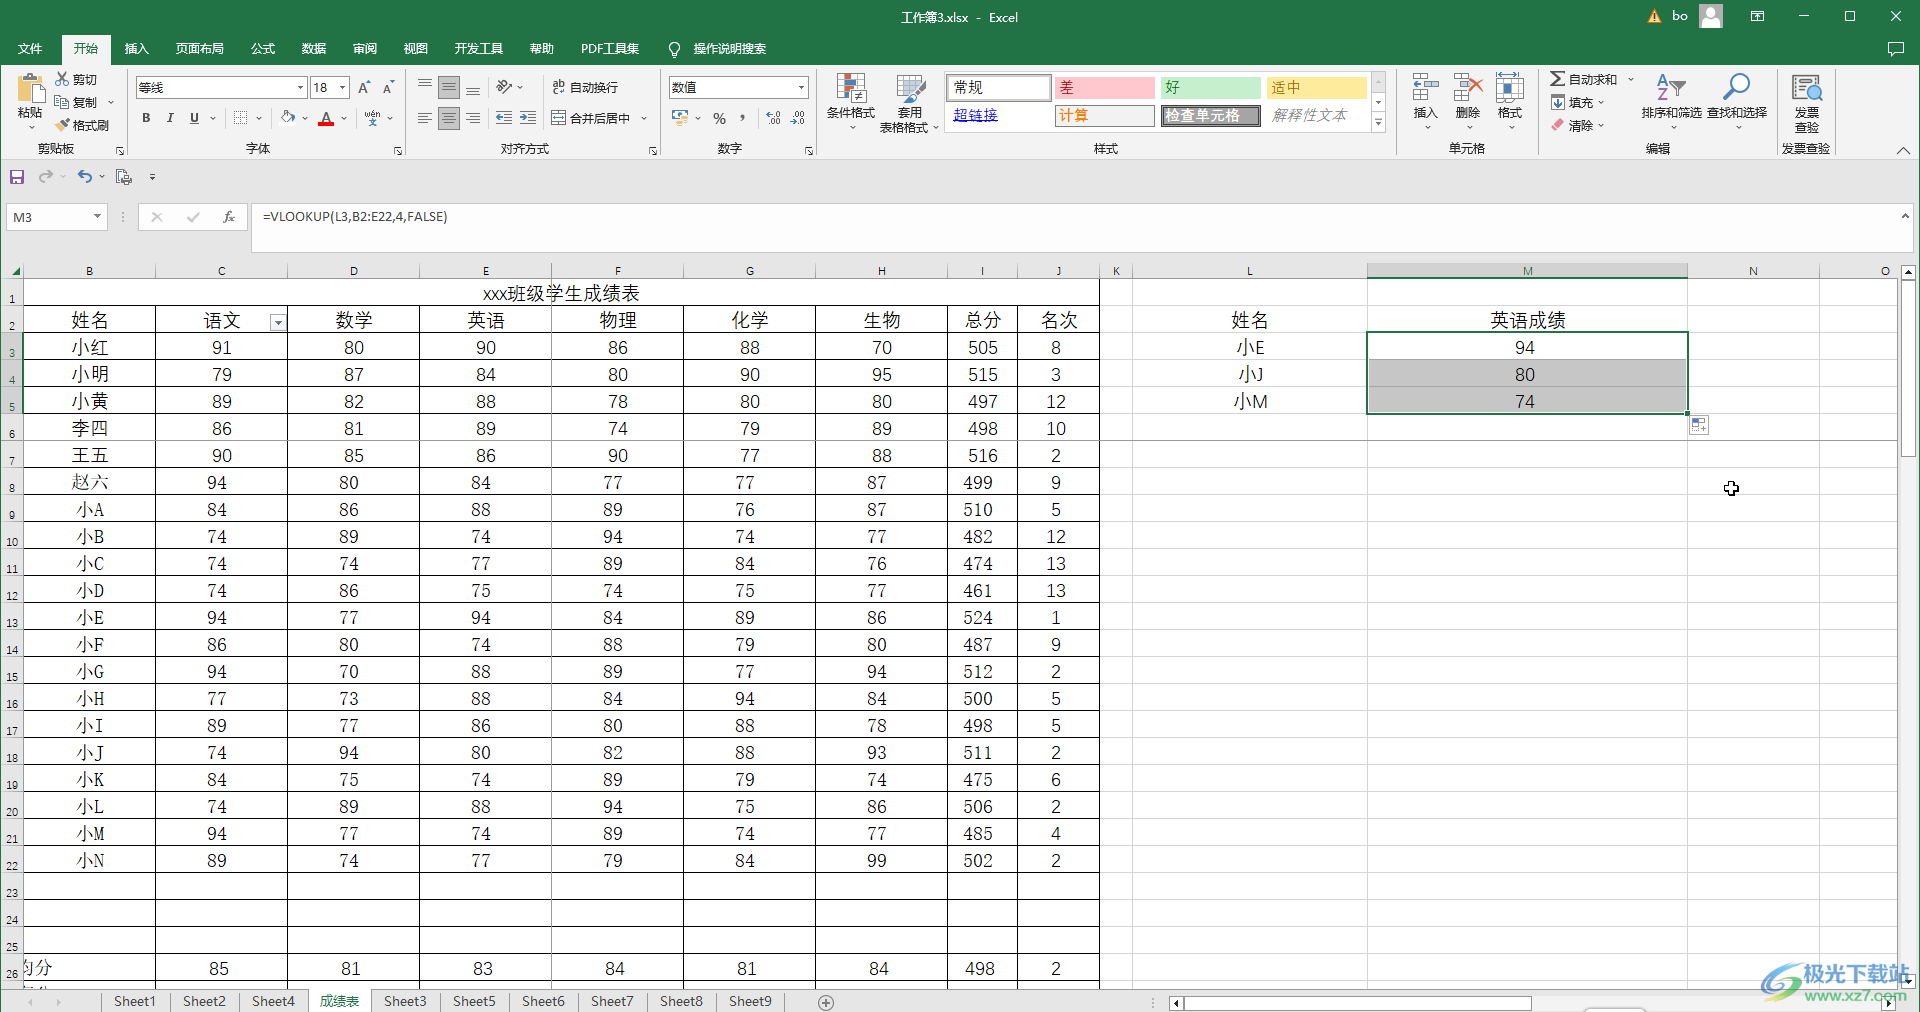Click the decrease indent icon
The image size is (1920, 1012).
point(504,118)
